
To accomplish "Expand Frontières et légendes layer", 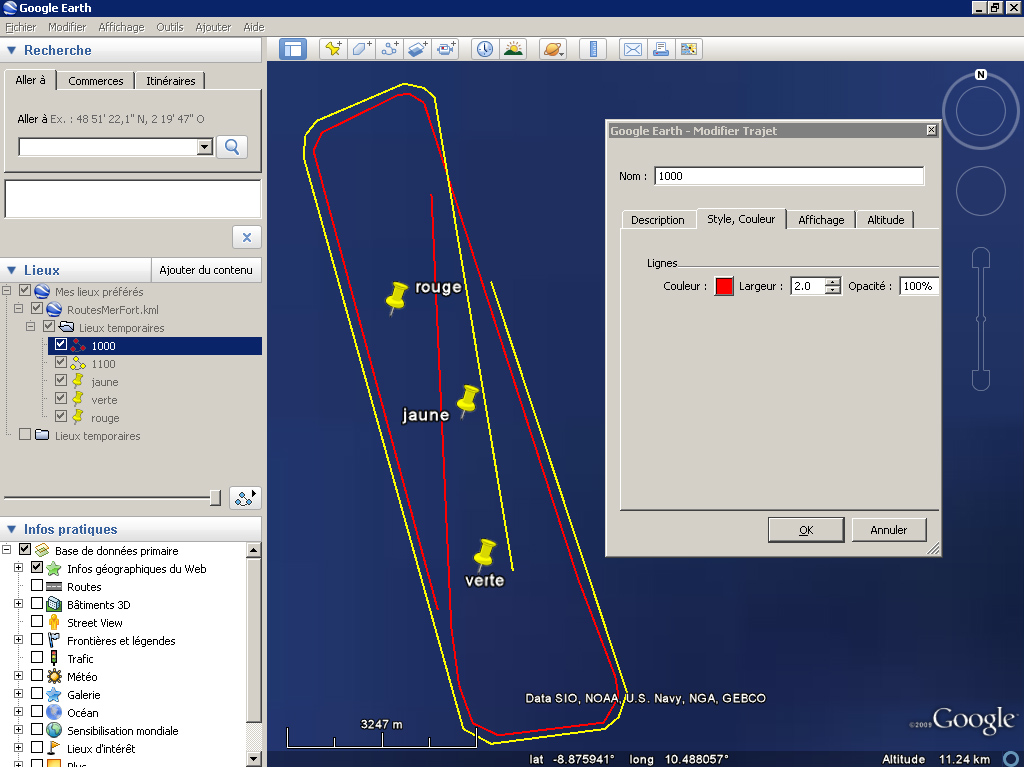I will [18, 640].
